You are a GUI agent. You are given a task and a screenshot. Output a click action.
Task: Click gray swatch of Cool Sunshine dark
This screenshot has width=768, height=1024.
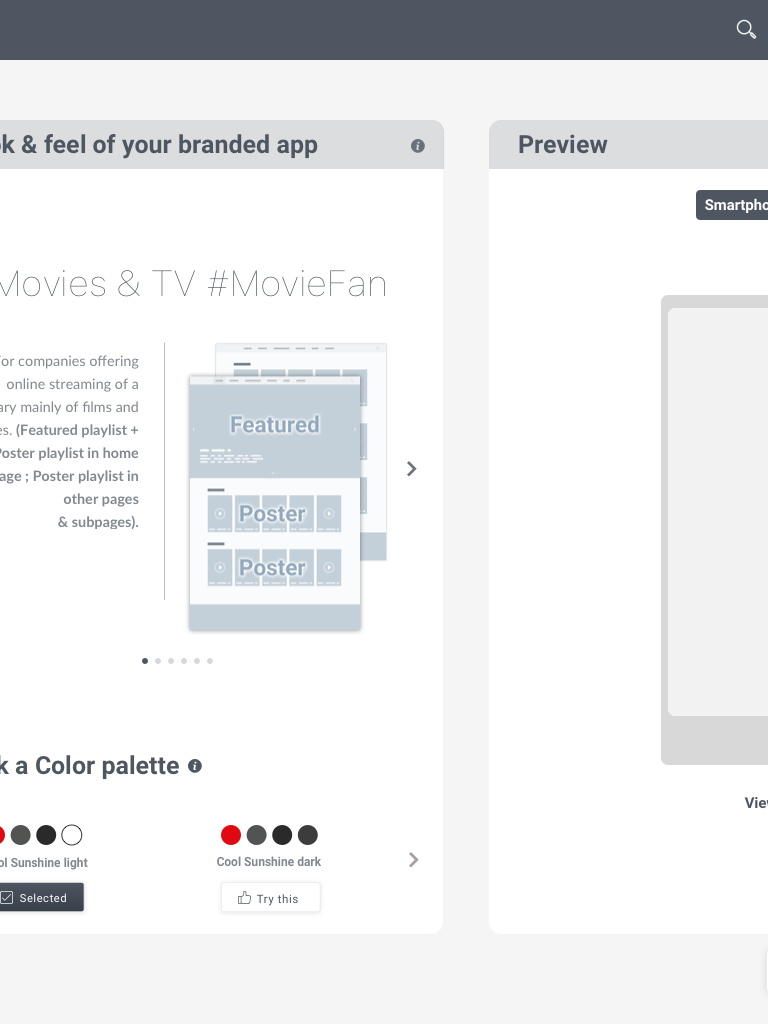click(257, 835)
